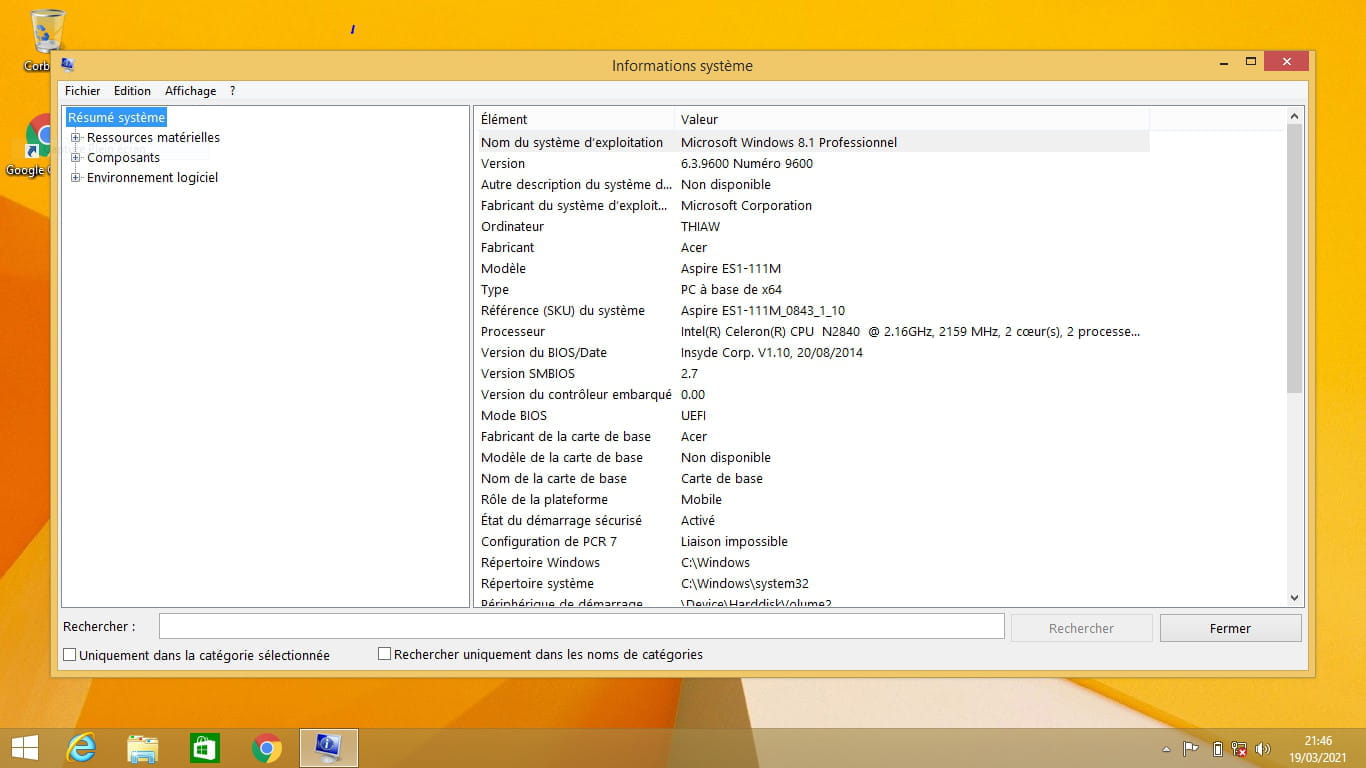
Task: Click the 'Type PC à base de x64' row
Action: 814,289
